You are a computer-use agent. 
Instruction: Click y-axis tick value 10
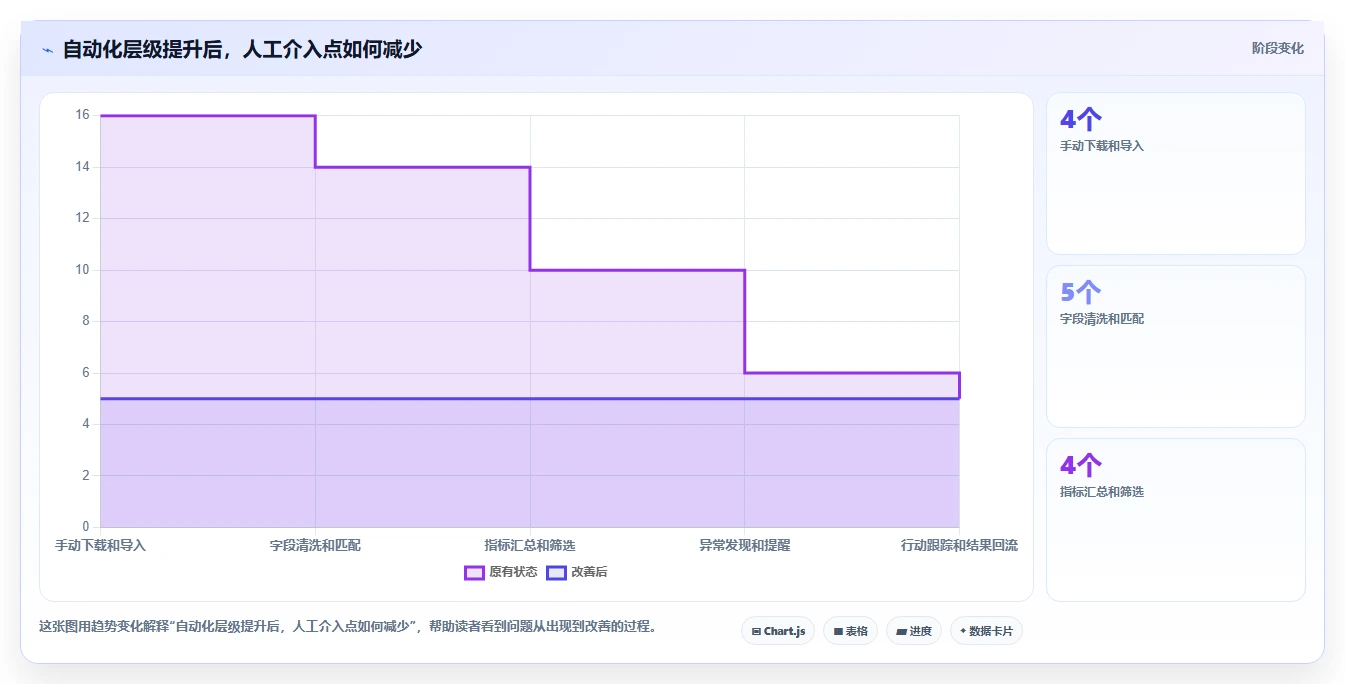click(82, 270)
